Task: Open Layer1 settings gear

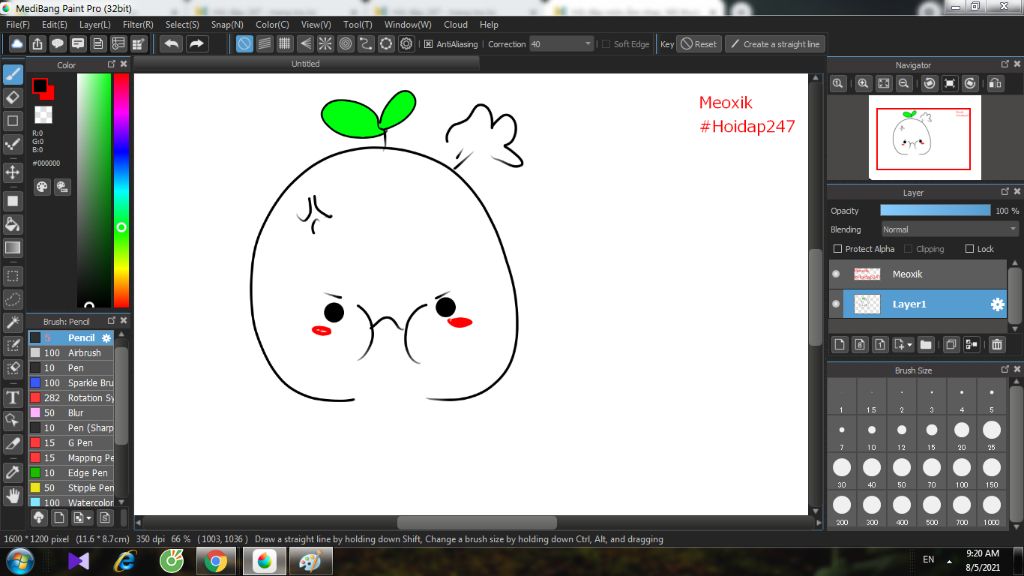Action: coord(997,304)
